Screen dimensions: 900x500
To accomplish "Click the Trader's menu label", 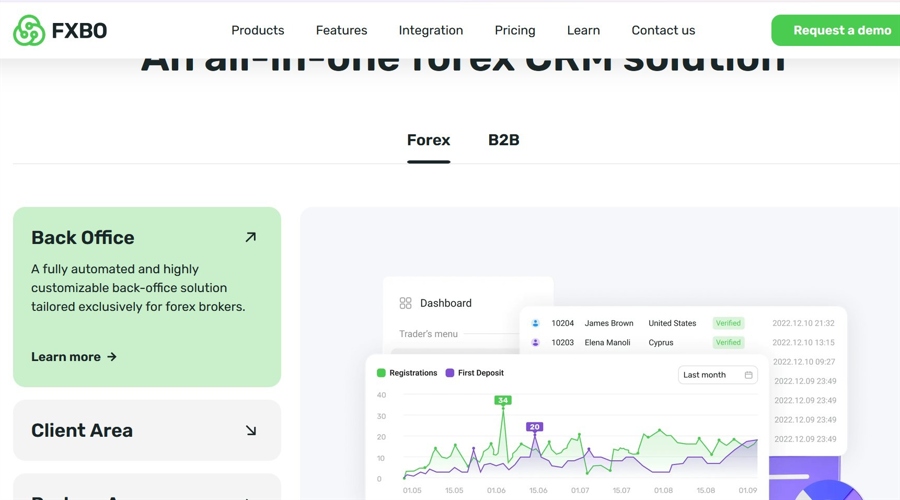I will coord(429,334).
